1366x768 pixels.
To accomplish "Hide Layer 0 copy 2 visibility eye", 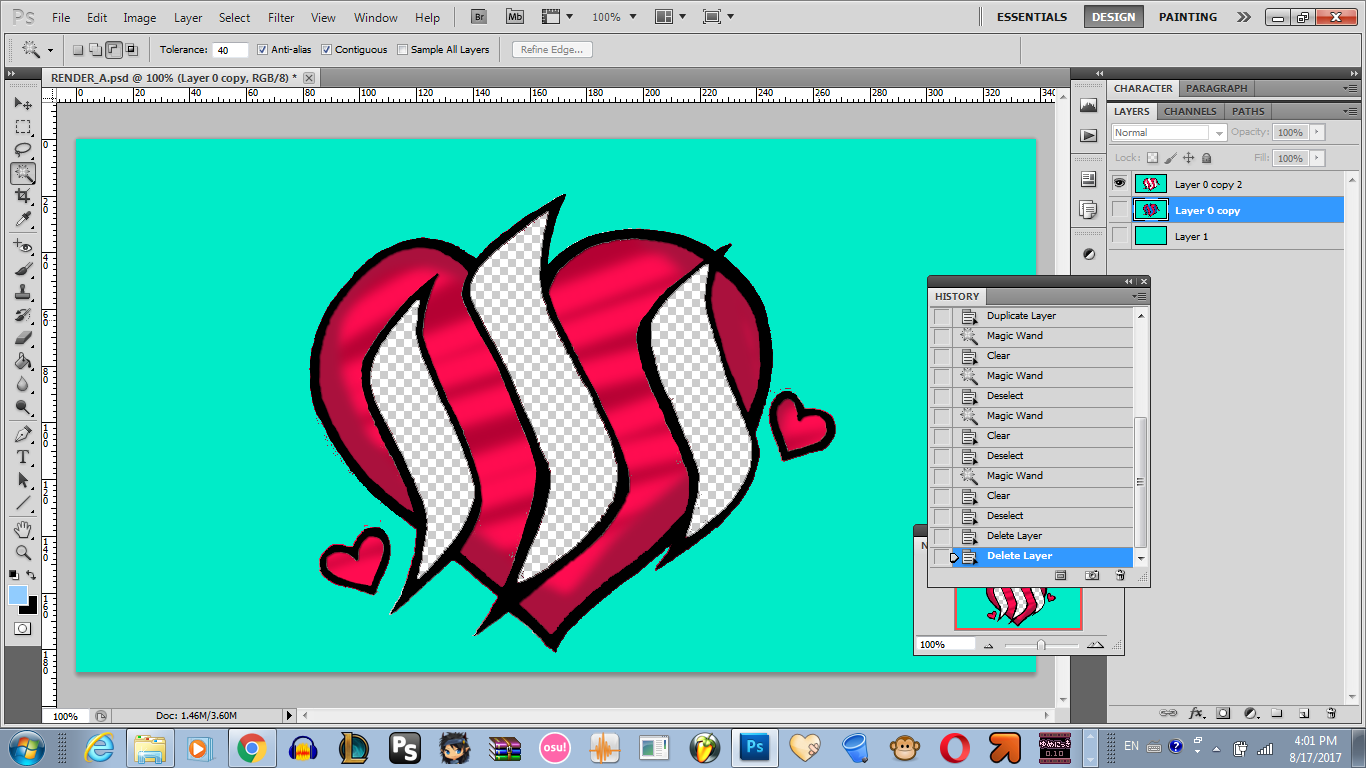I will (1119, 184).
